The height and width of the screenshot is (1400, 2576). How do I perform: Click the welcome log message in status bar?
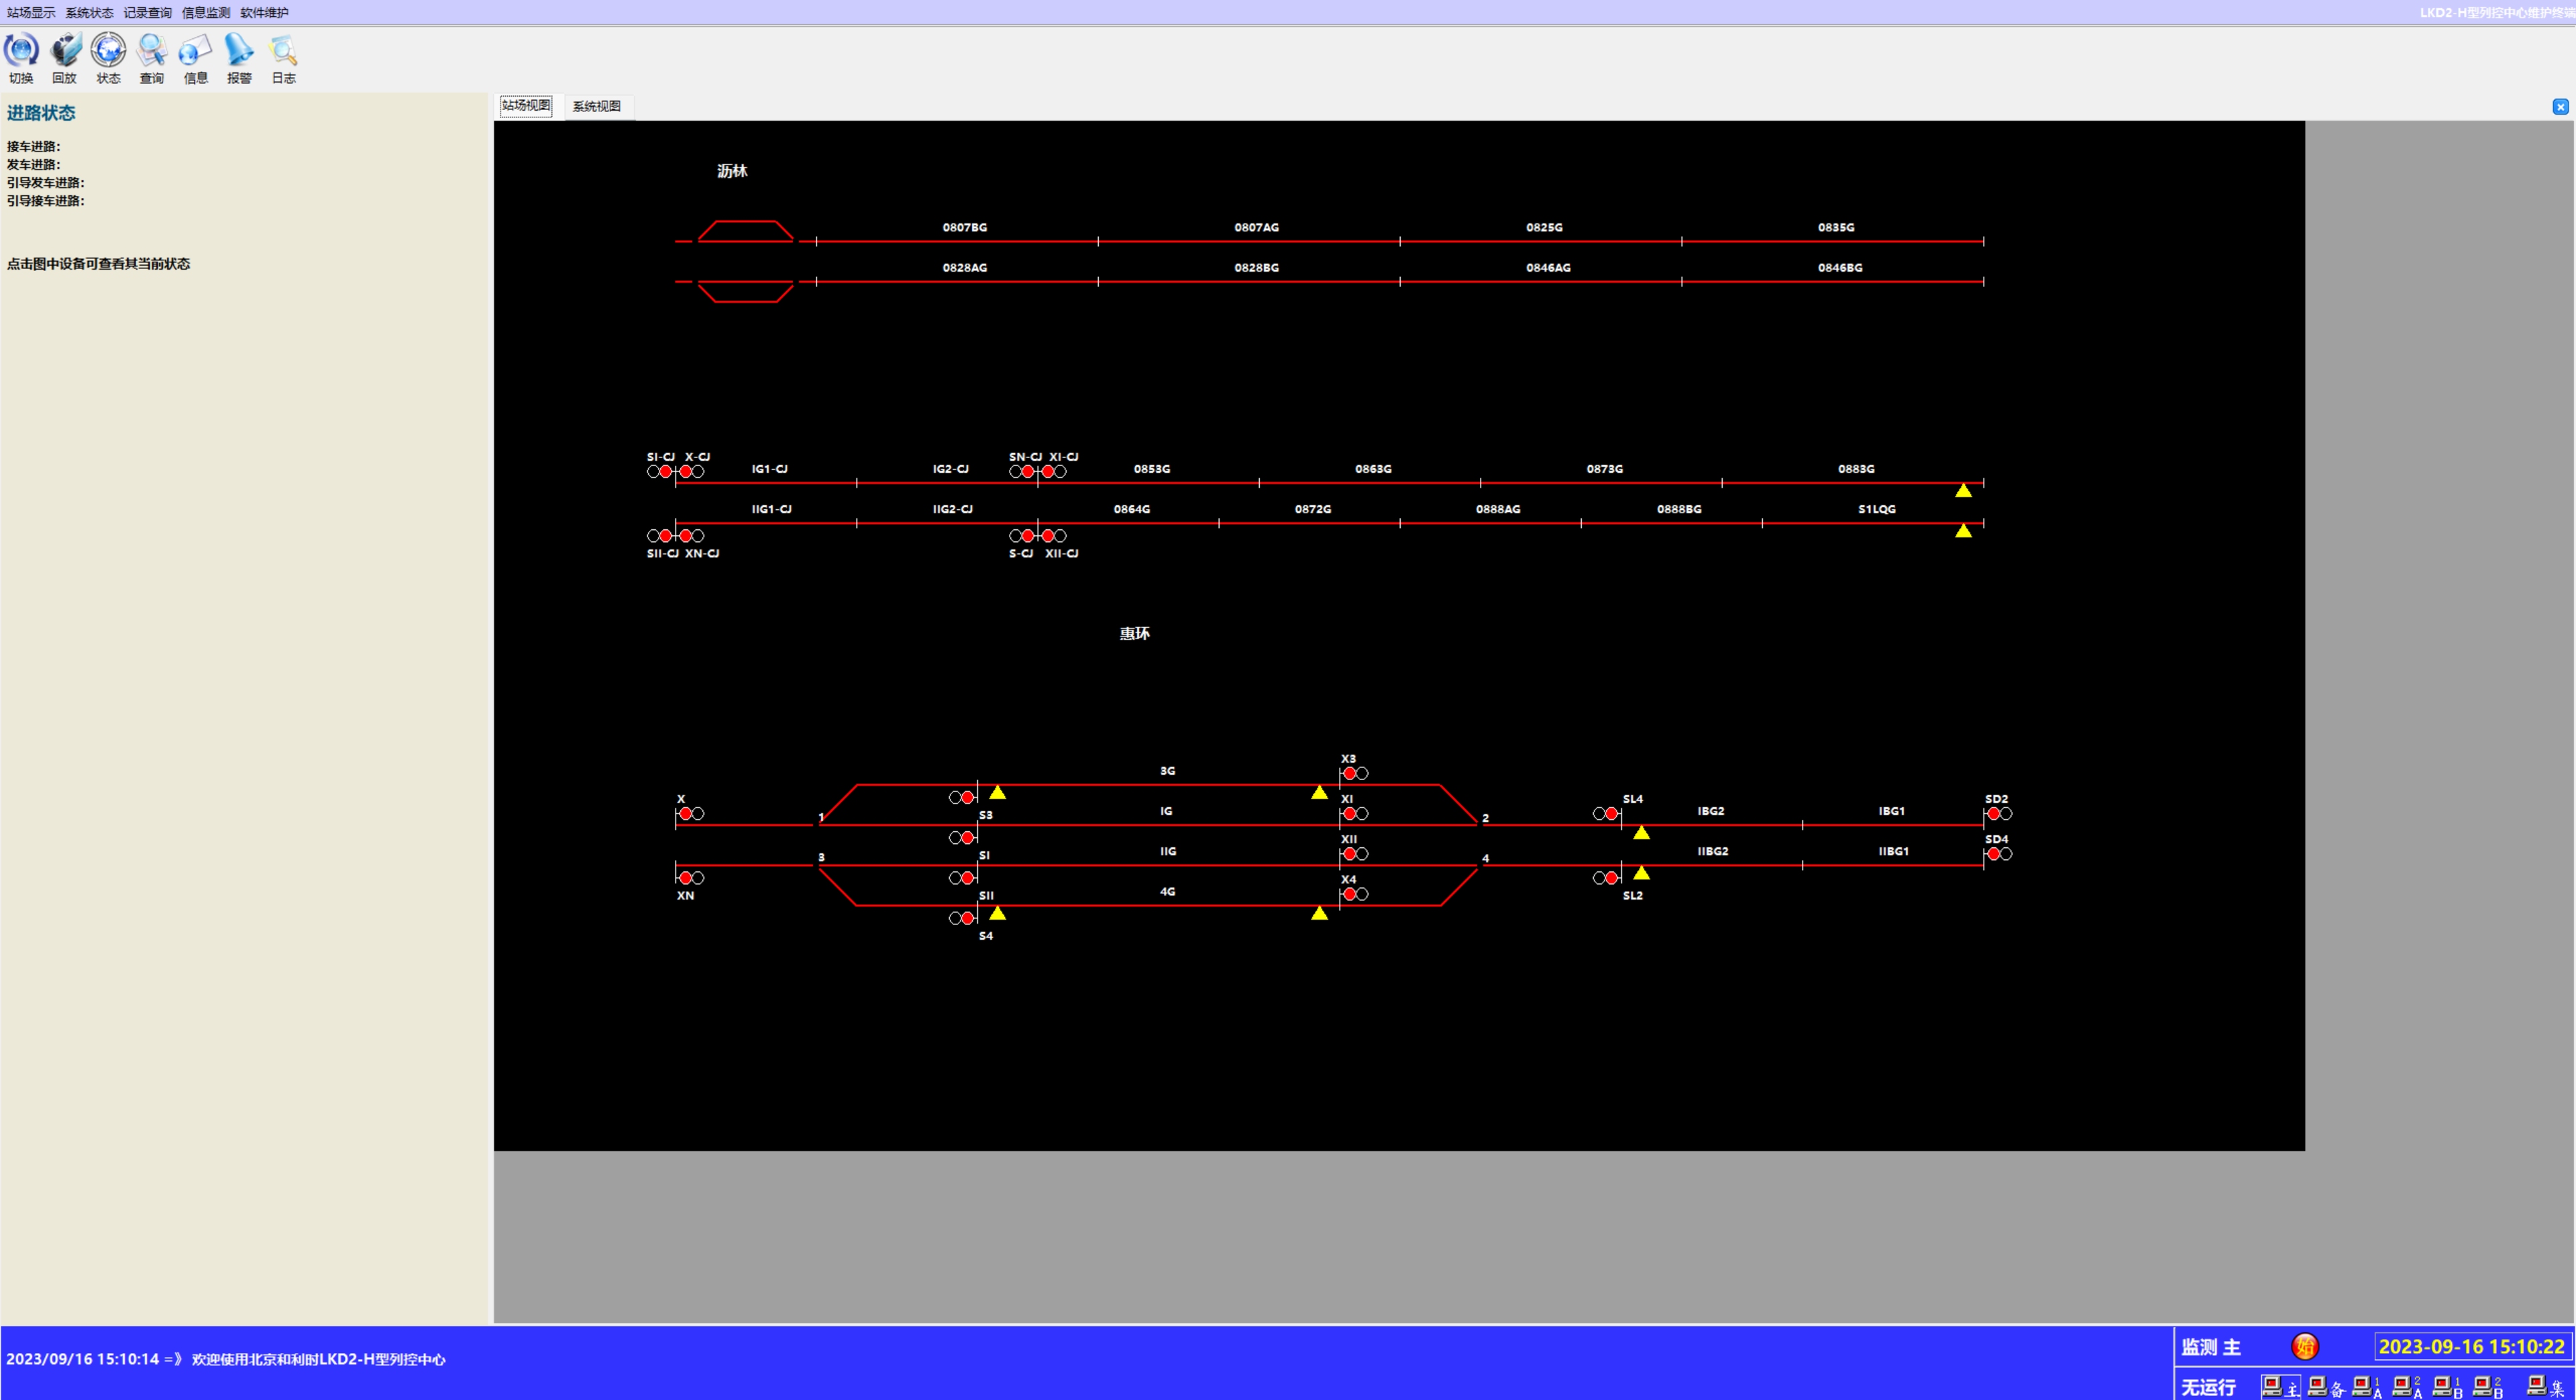226,1360
